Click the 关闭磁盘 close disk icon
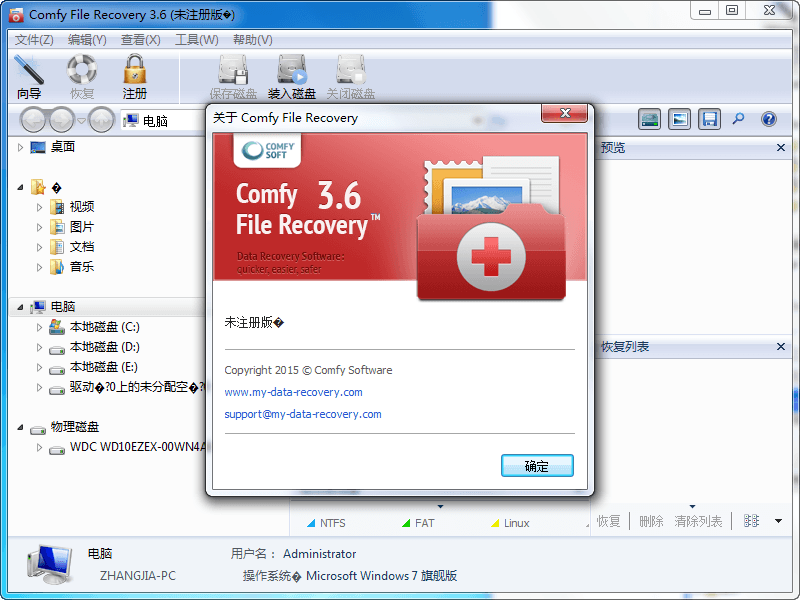The width and height of the screenshot is (800, 600). 351,77
